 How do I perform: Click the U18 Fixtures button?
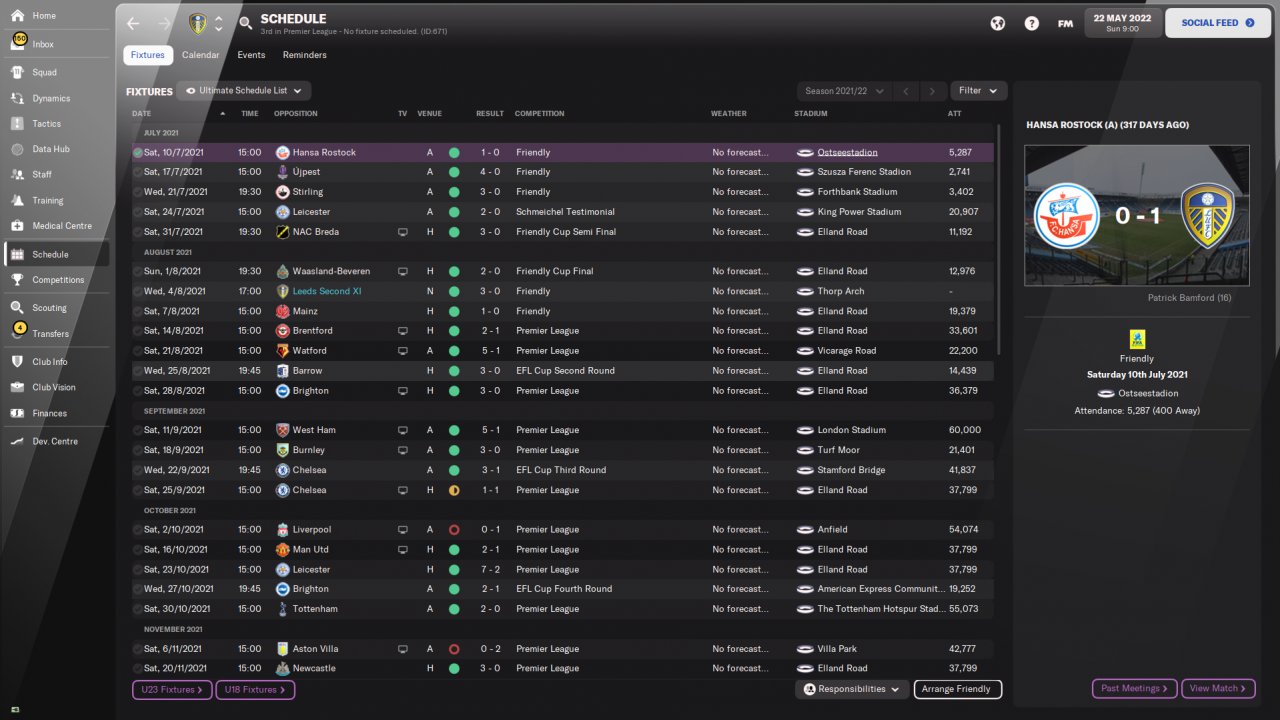click(x=255, y=690)
